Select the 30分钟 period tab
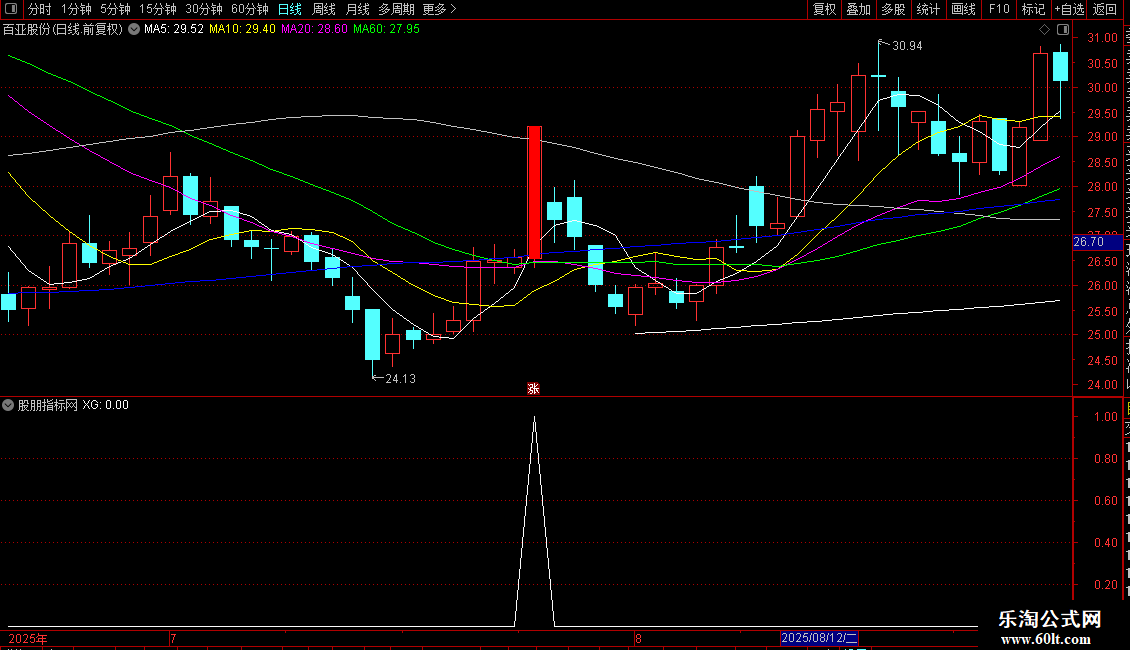This screenshot has height=650, width=1130. pos(203,9)
